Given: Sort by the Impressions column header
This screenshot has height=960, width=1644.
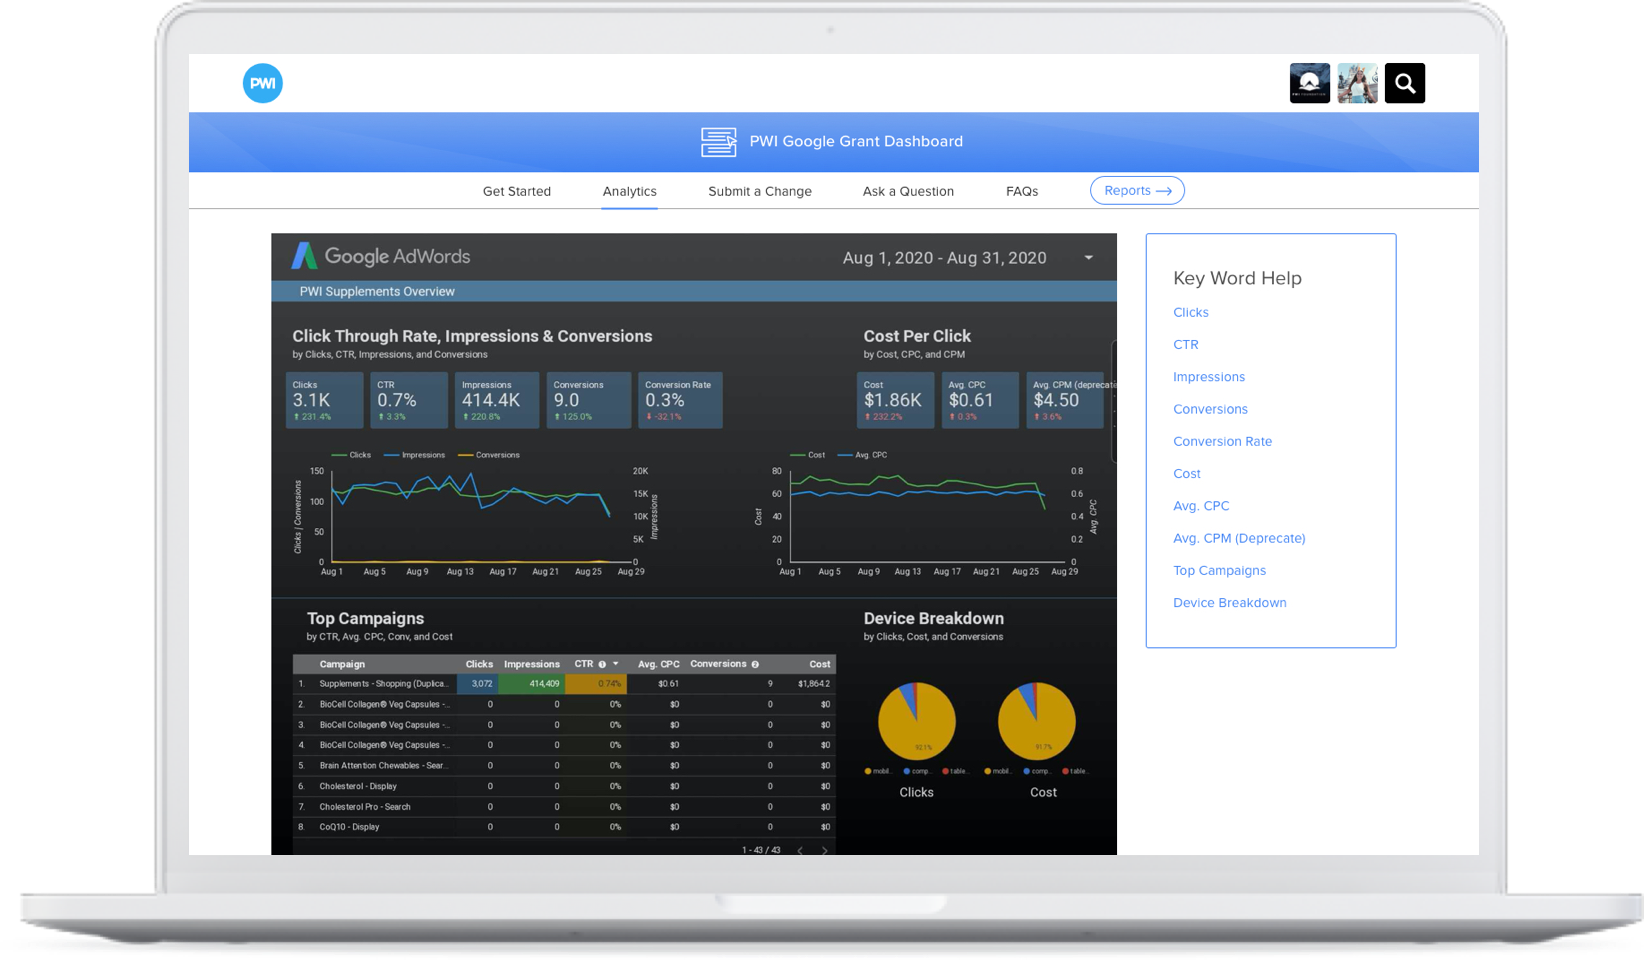Looking at the screenshot, I should (x=531, y=664).
